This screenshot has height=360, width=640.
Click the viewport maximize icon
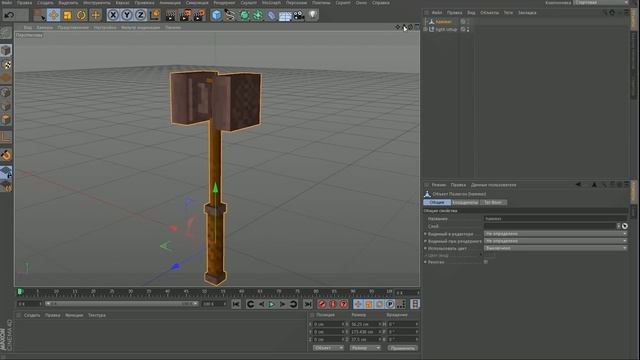pos(417,27)
